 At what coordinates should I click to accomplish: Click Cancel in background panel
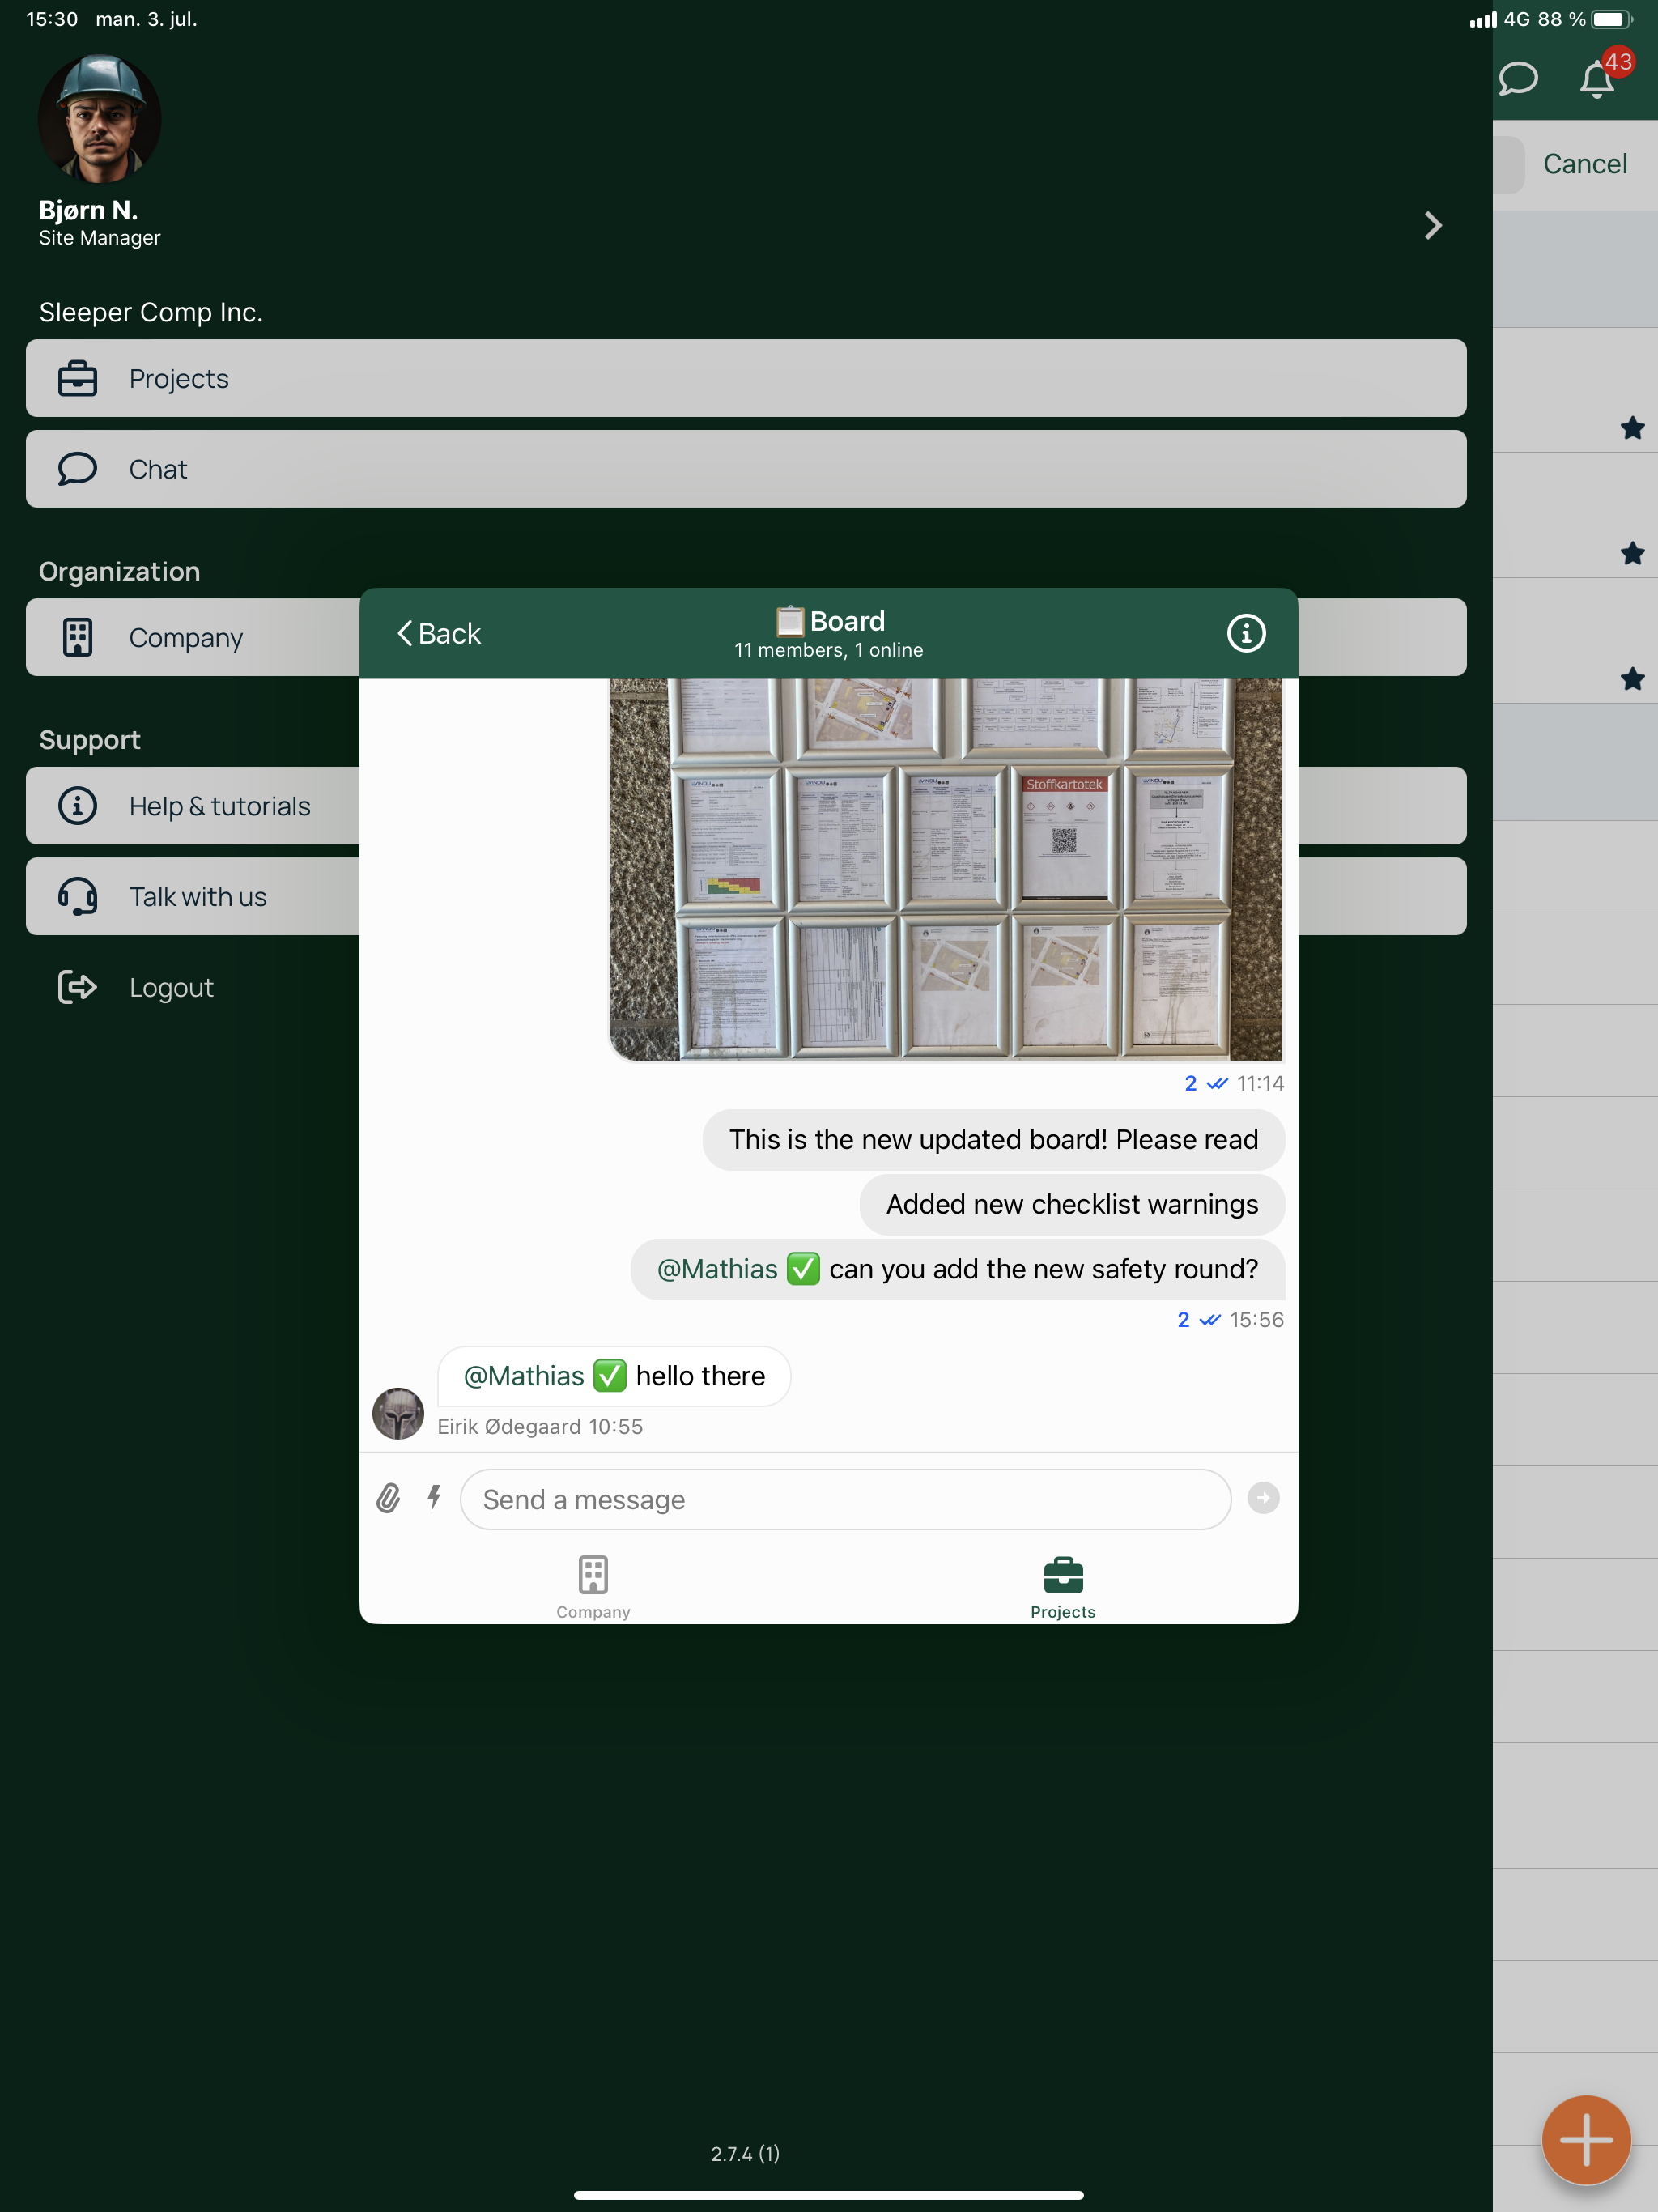[1584, 164]
